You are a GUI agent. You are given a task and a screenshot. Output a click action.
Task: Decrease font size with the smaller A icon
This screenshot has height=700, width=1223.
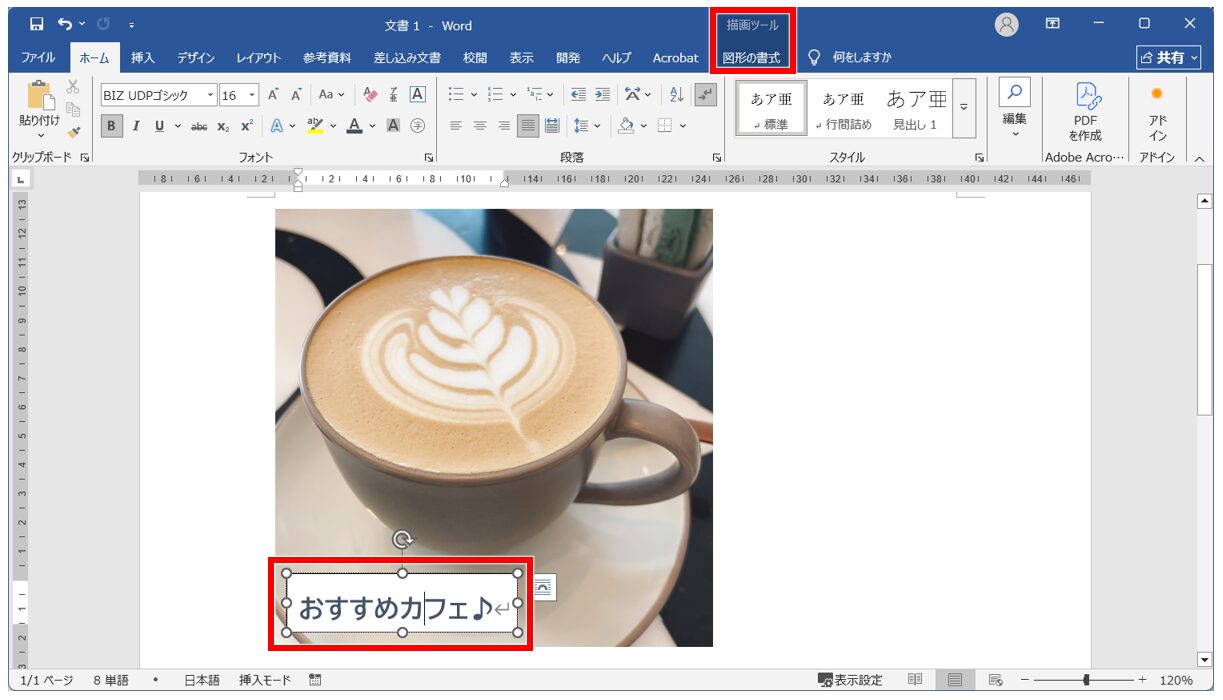point(296,95)
